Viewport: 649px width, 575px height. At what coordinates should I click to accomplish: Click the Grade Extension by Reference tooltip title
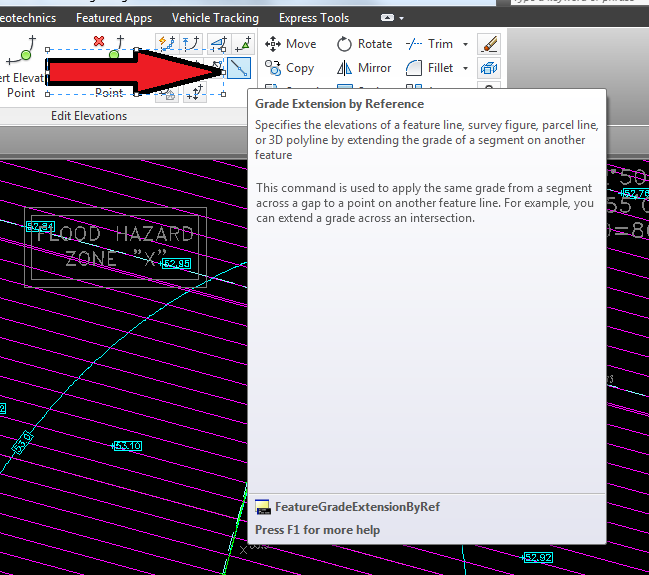coord(339,104)
